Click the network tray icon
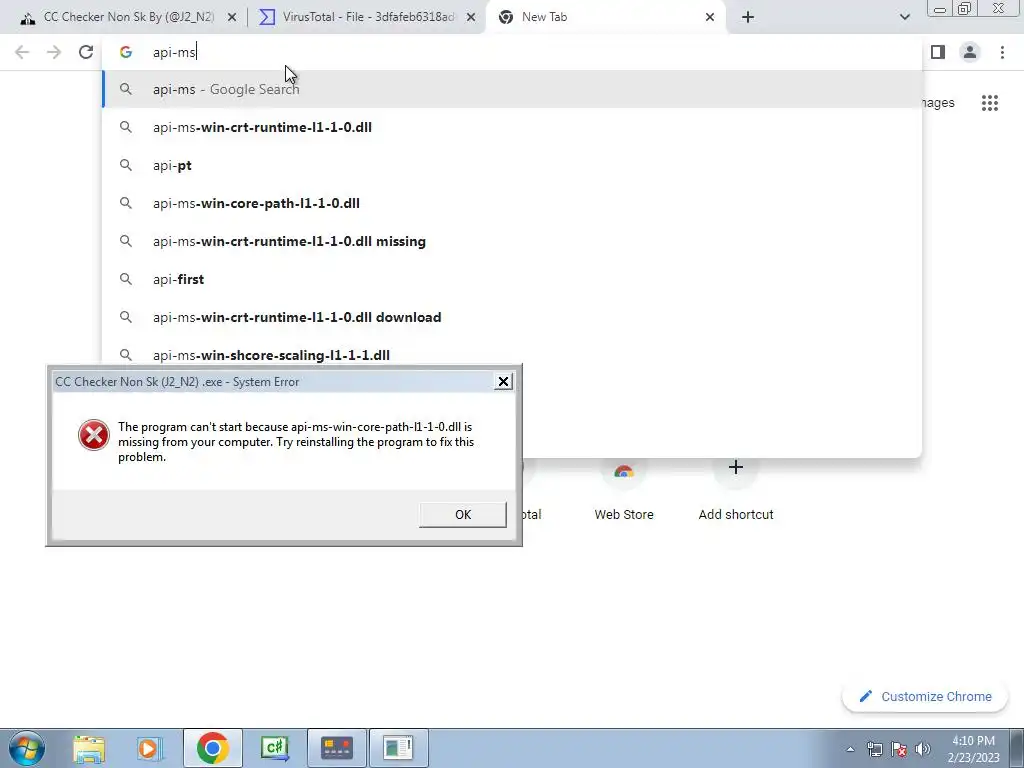Screen dimensions: 1024x768 874,749
